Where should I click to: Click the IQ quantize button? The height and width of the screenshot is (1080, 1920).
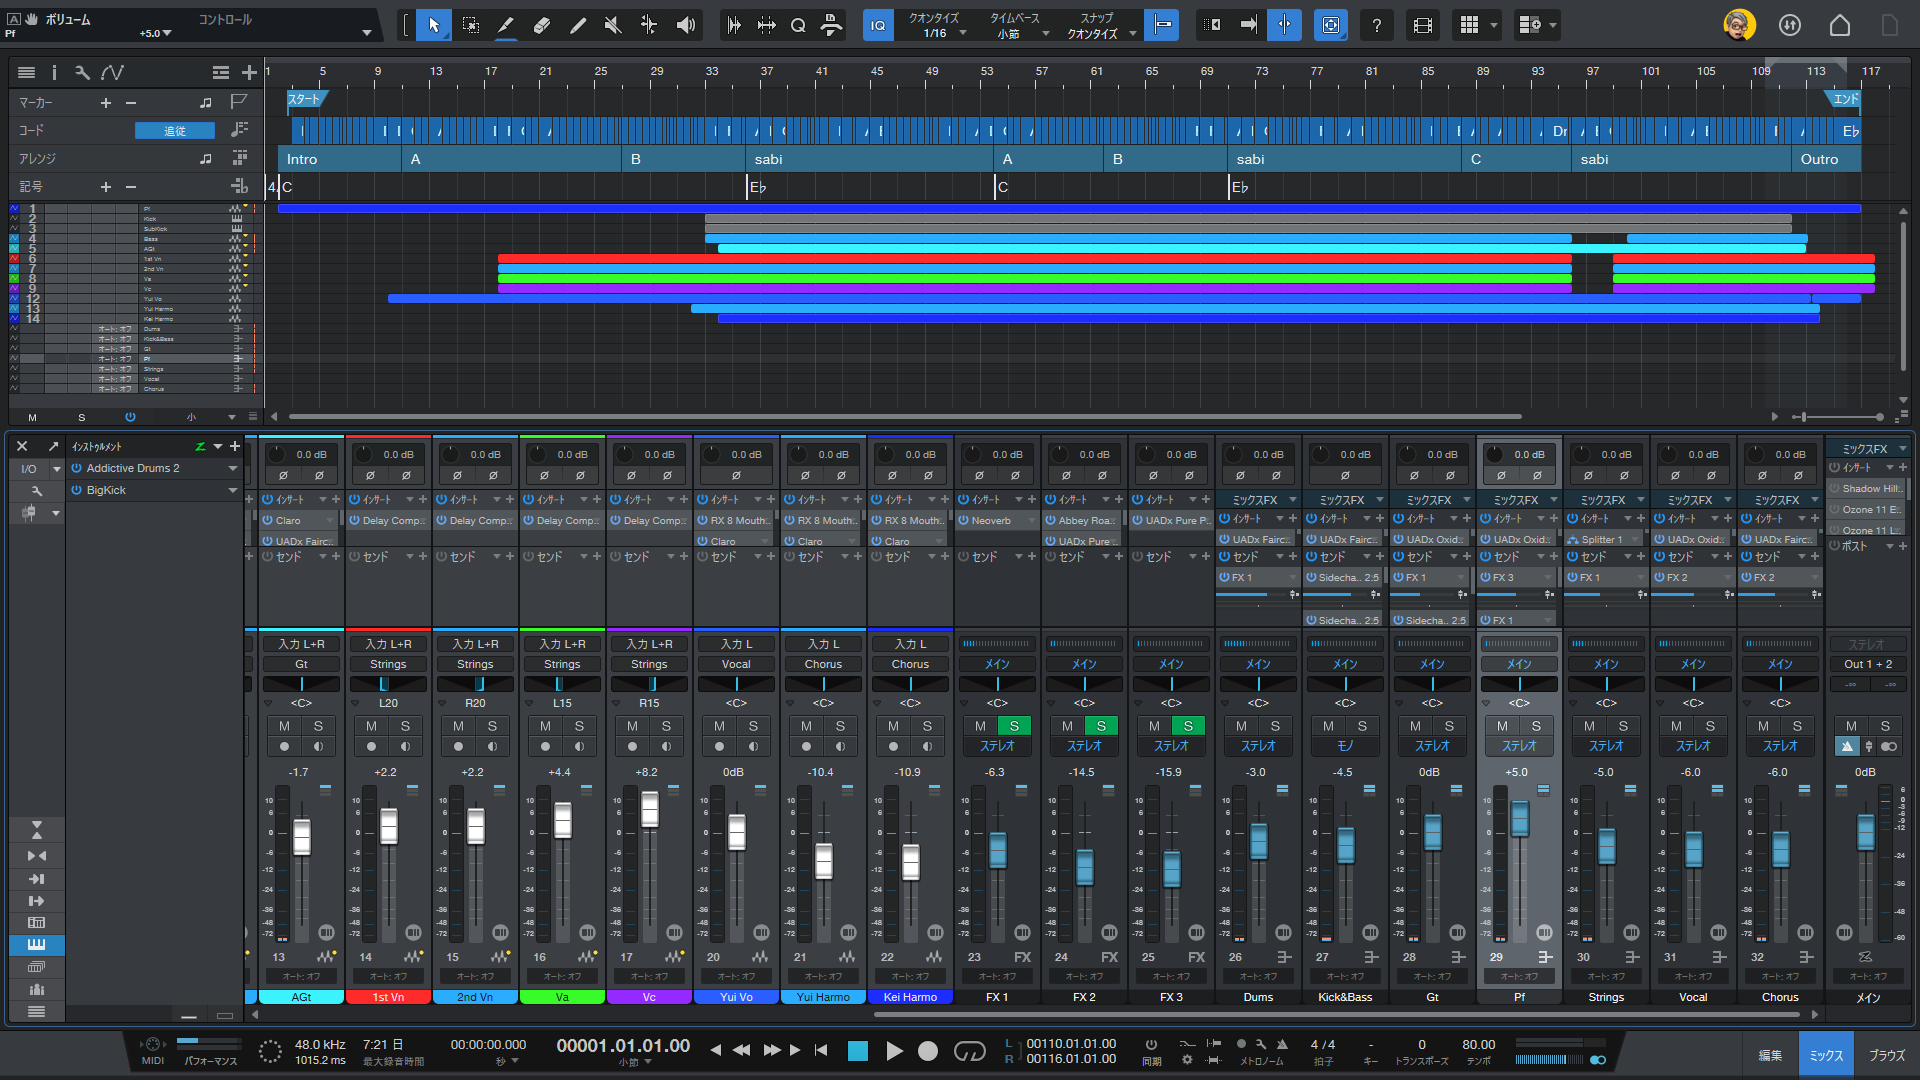coord(877,25)
